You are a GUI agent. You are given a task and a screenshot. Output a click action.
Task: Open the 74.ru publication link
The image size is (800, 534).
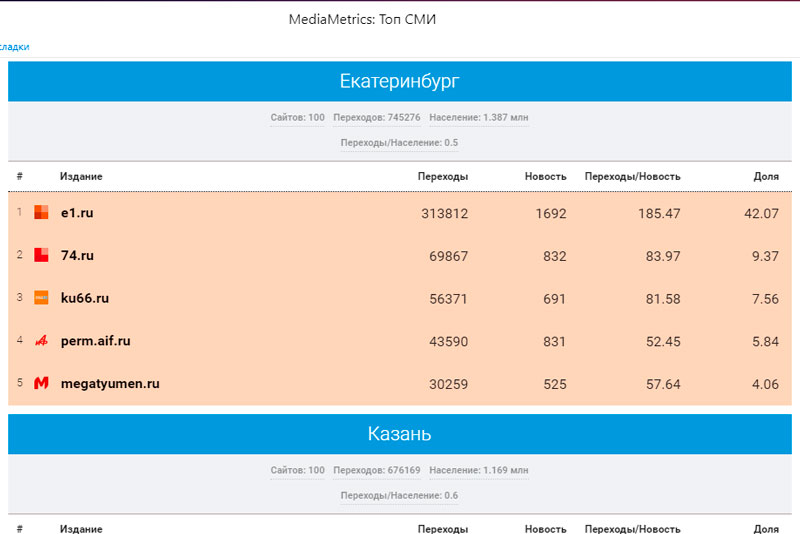tap(77, 255)
